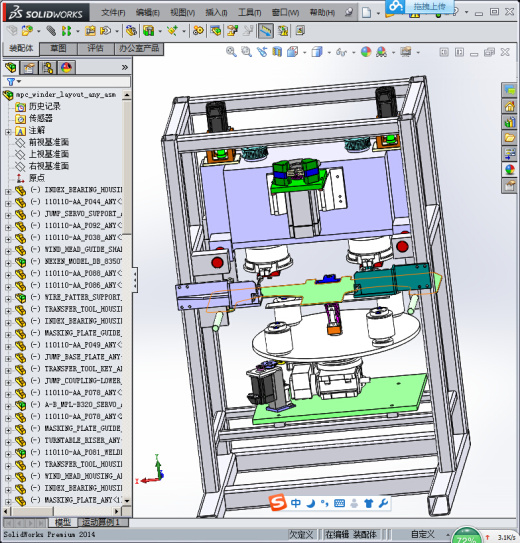The height and width of the screenshot is (543, 520).
Task: Open the ConfigurationManager tab icon
Action: click(x=48, y=68)
